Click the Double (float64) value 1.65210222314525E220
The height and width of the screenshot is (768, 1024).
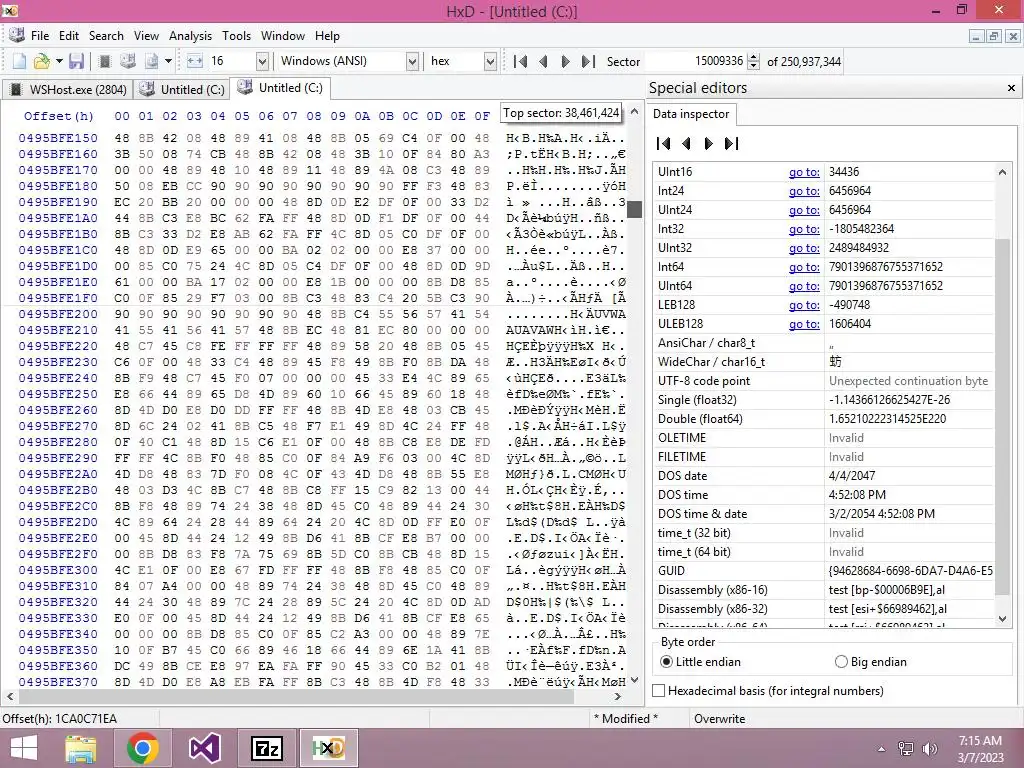click(888, 419)
